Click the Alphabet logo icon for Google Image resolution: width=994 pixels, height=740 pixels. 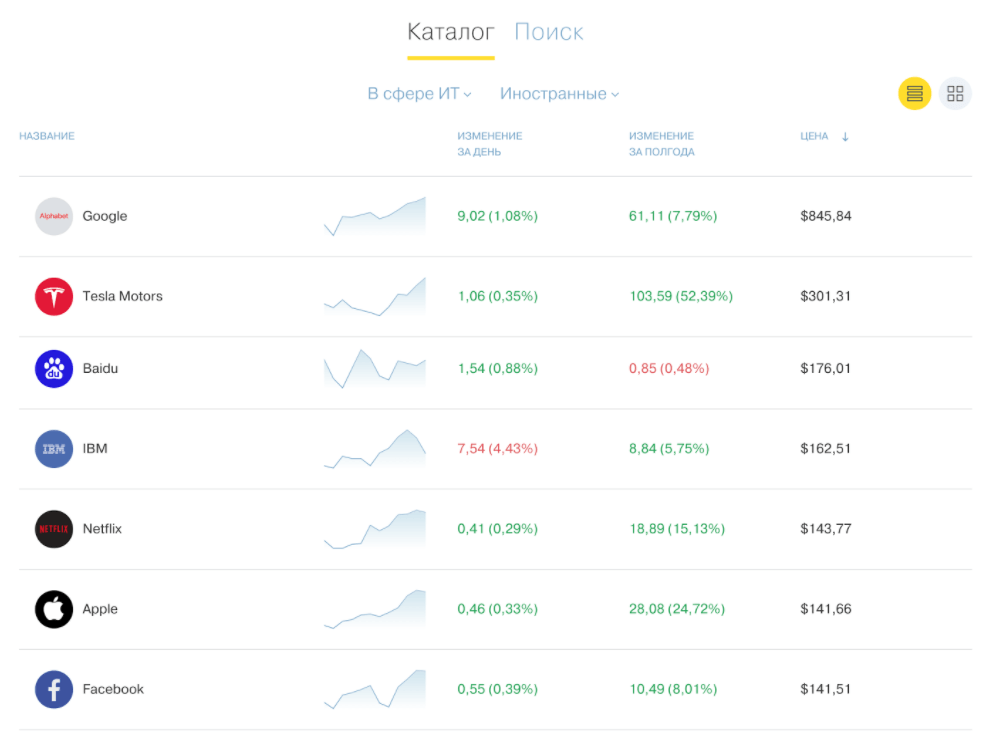(54, 216)
